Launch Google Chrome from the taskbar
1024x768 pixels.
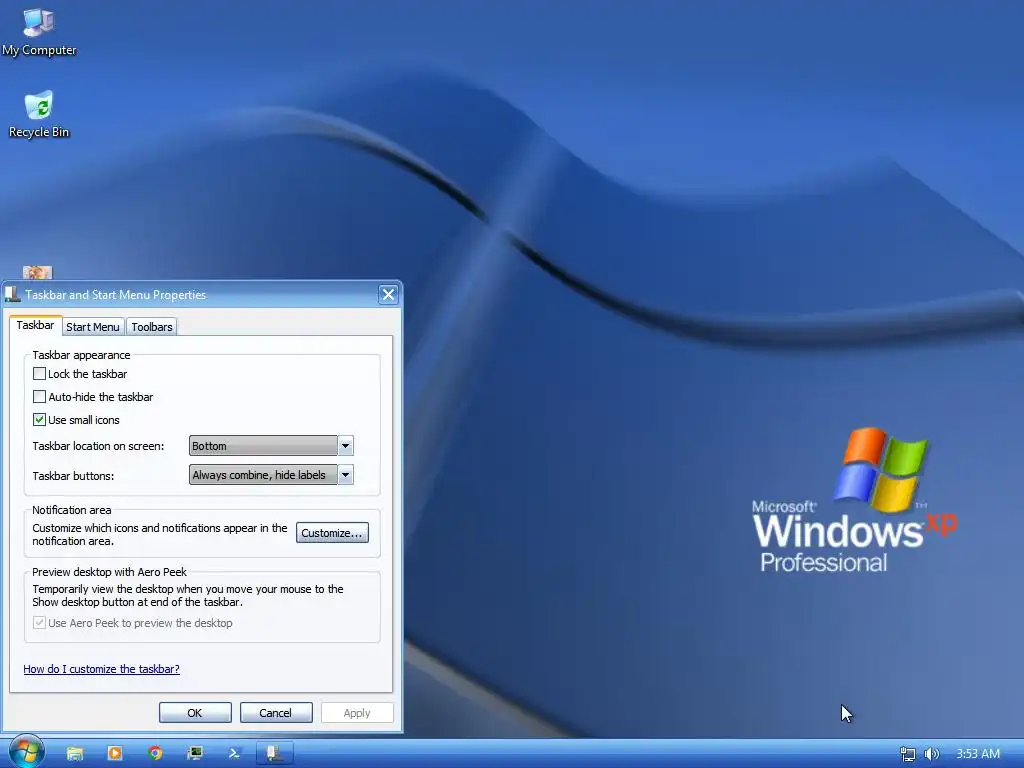click(x=155, y=753)
